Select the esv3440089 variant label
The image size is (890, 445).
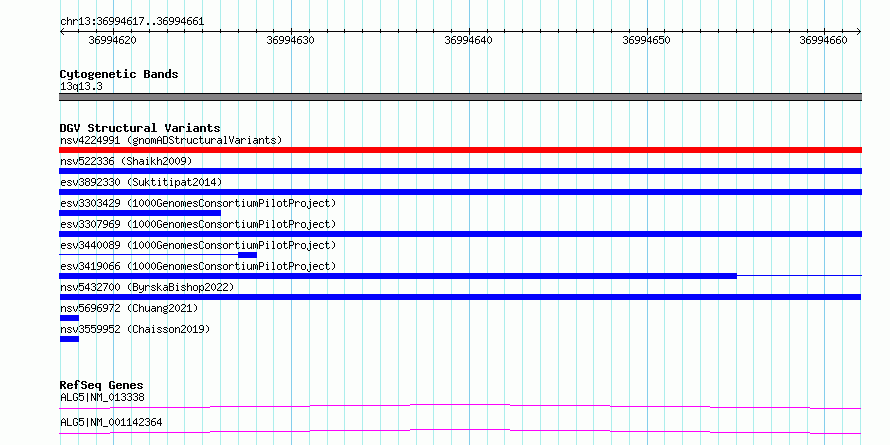click(198, 245)
